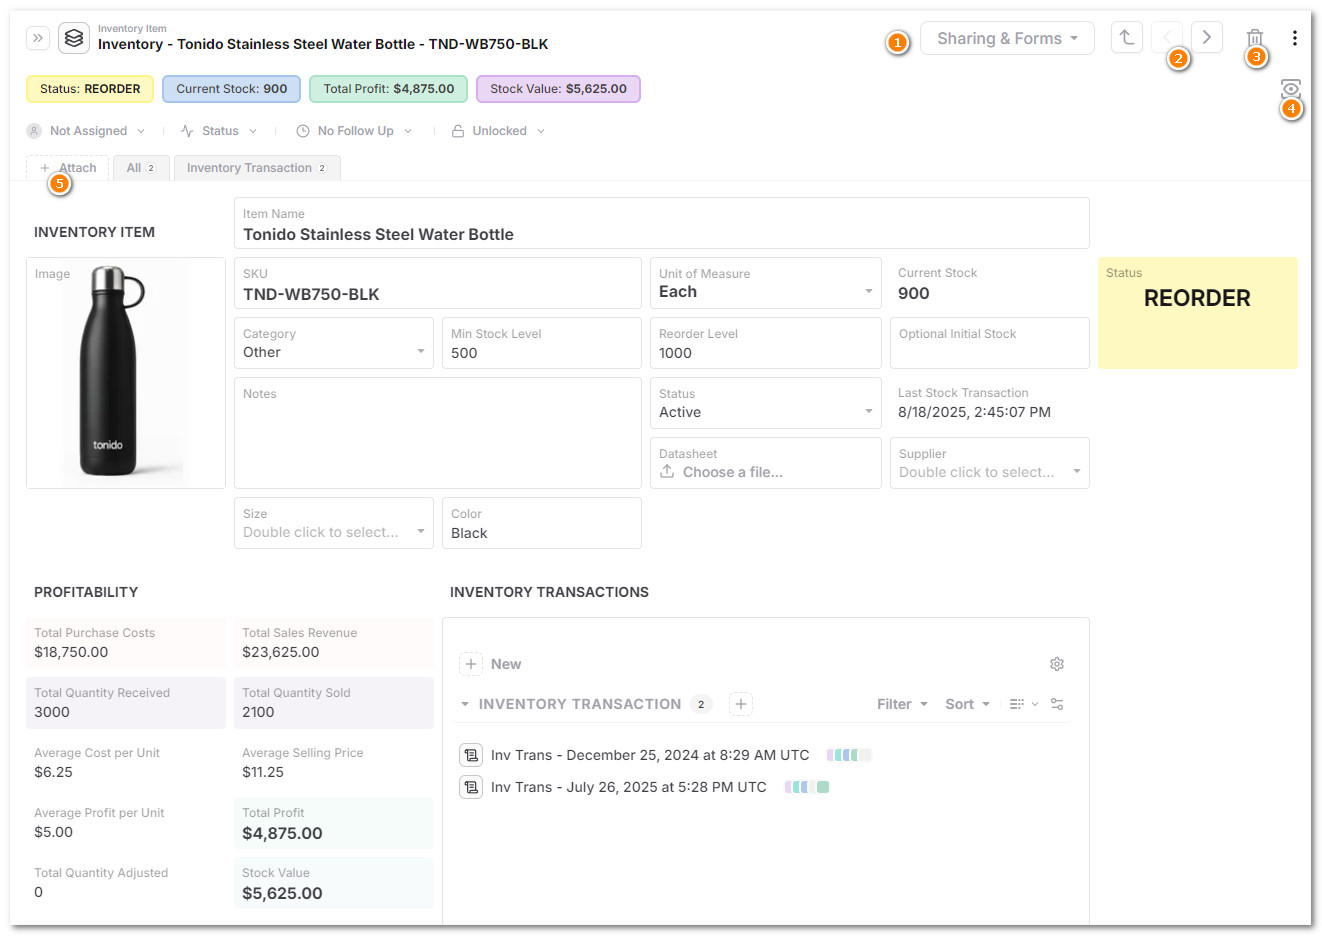Go to previous record arrow
This screenshot has width=1322, height=936.
1167,38
